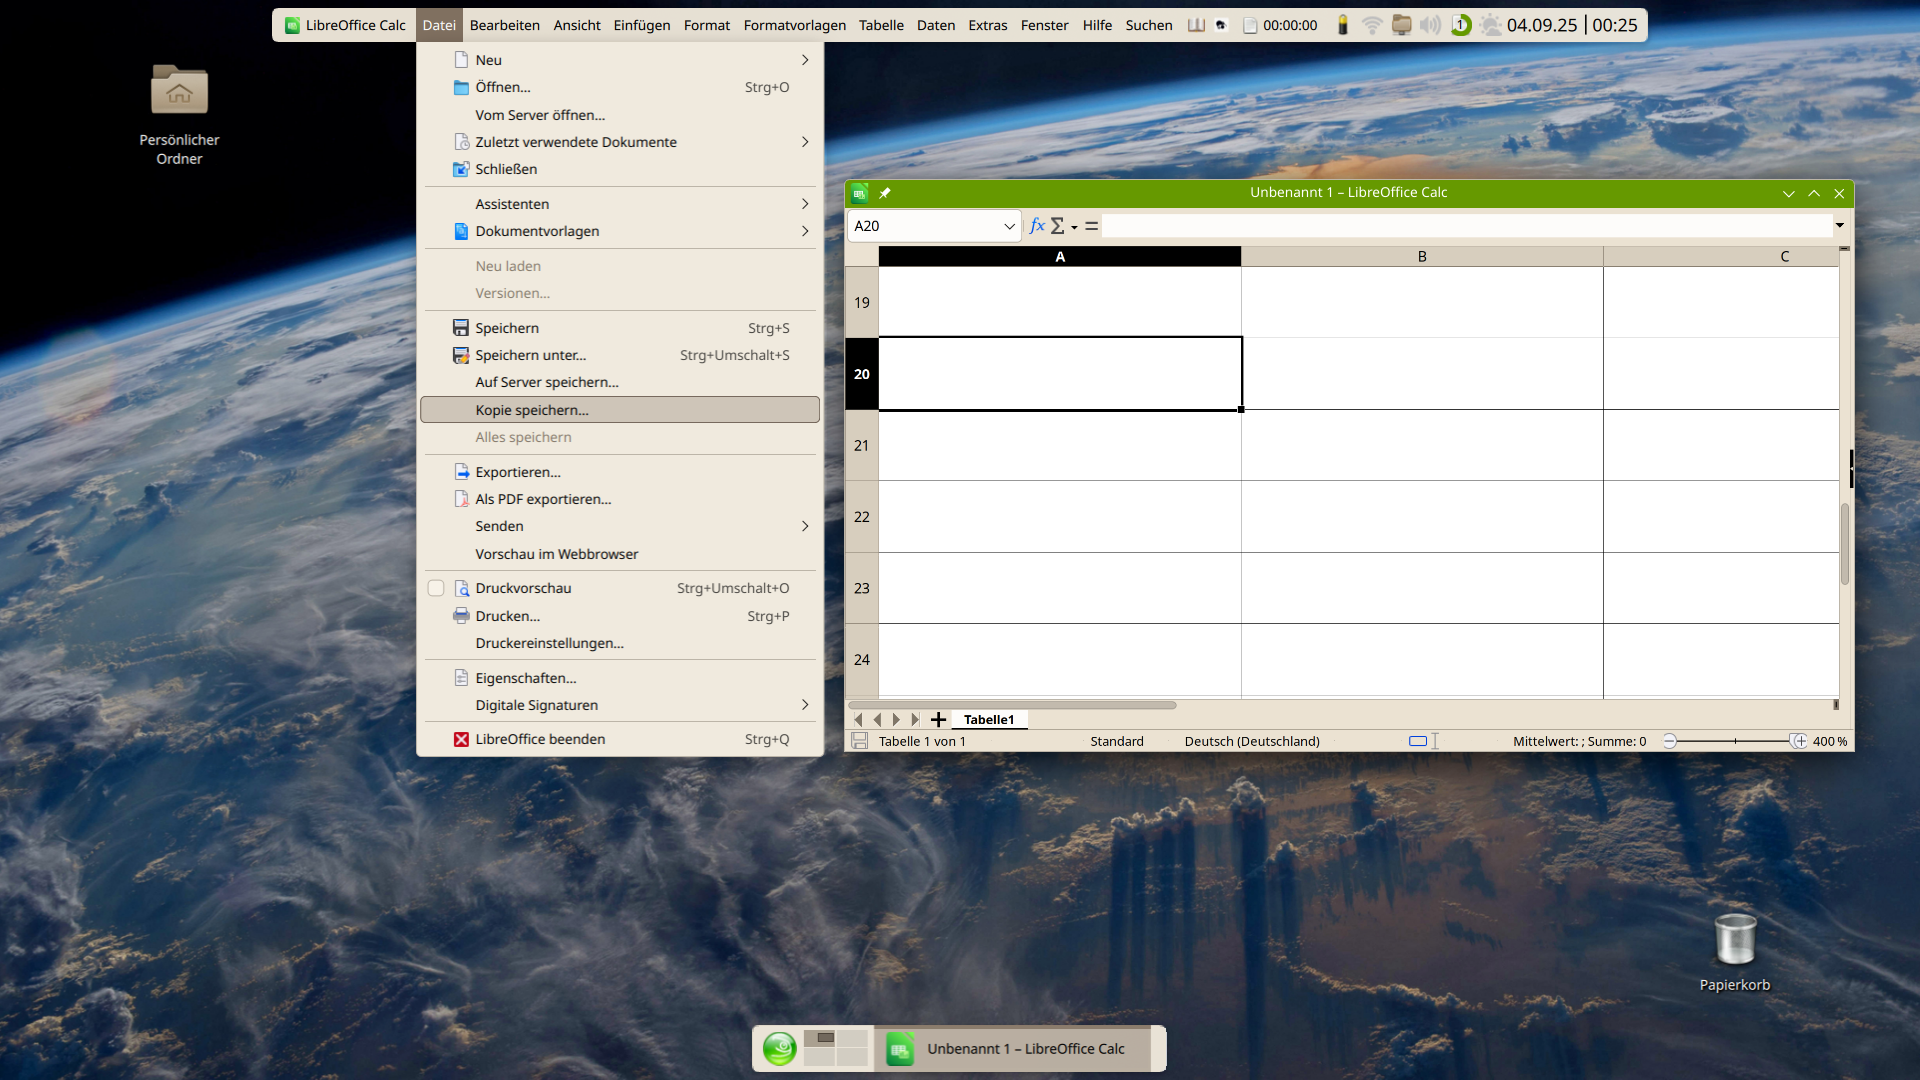
Task: Expand the formula bar with arrow
Action: 1839,225
